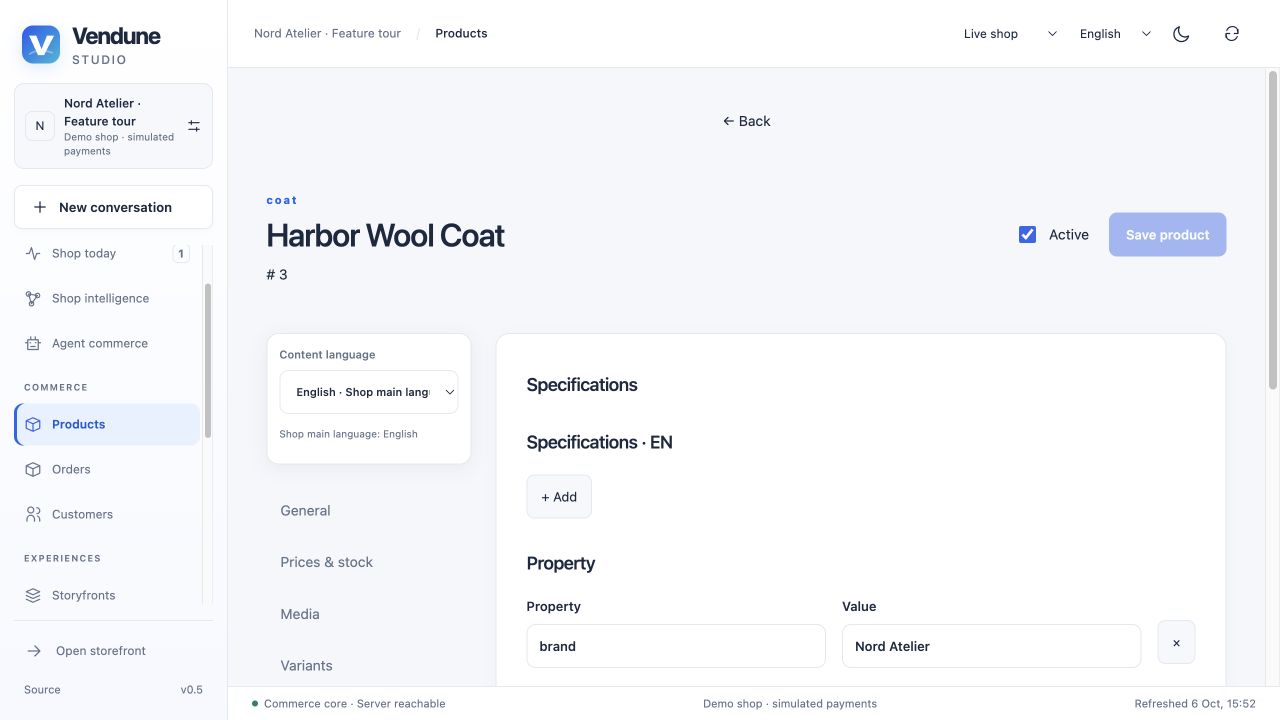Click the Storyfronts layers icon

[x=33, y=595]
